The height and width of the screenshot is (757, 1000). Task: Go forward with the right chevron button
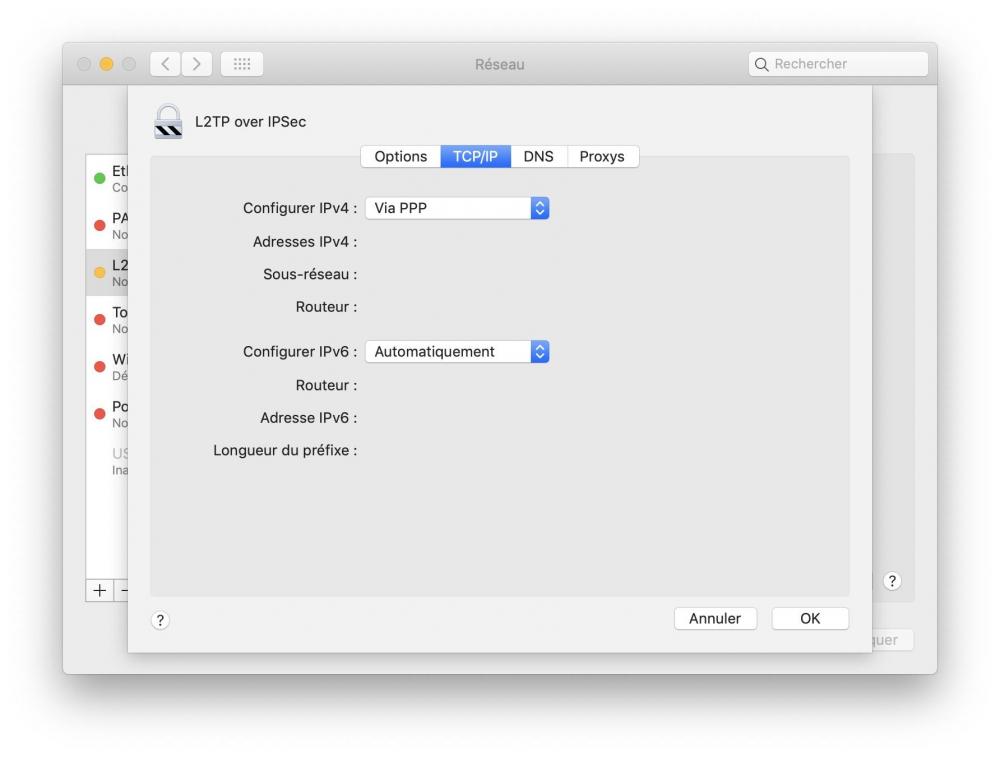point(196,64)
